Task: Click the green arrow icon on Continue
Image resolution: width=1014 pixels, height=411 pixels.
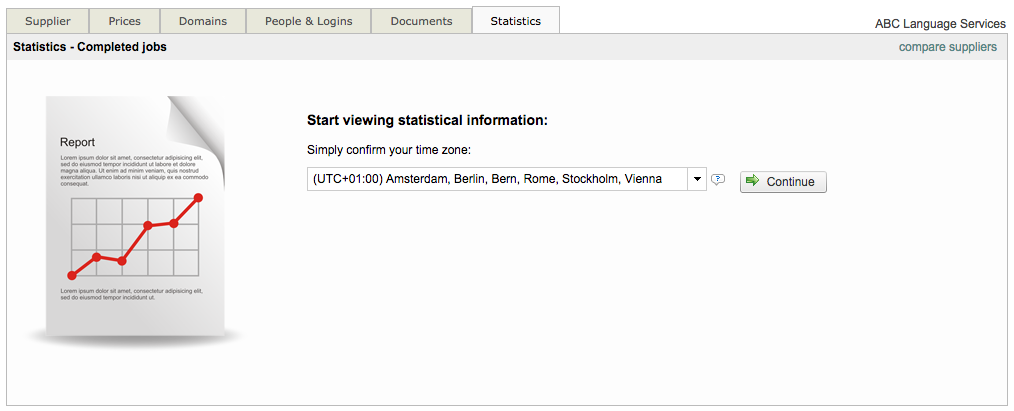Action: coord(753,181)
